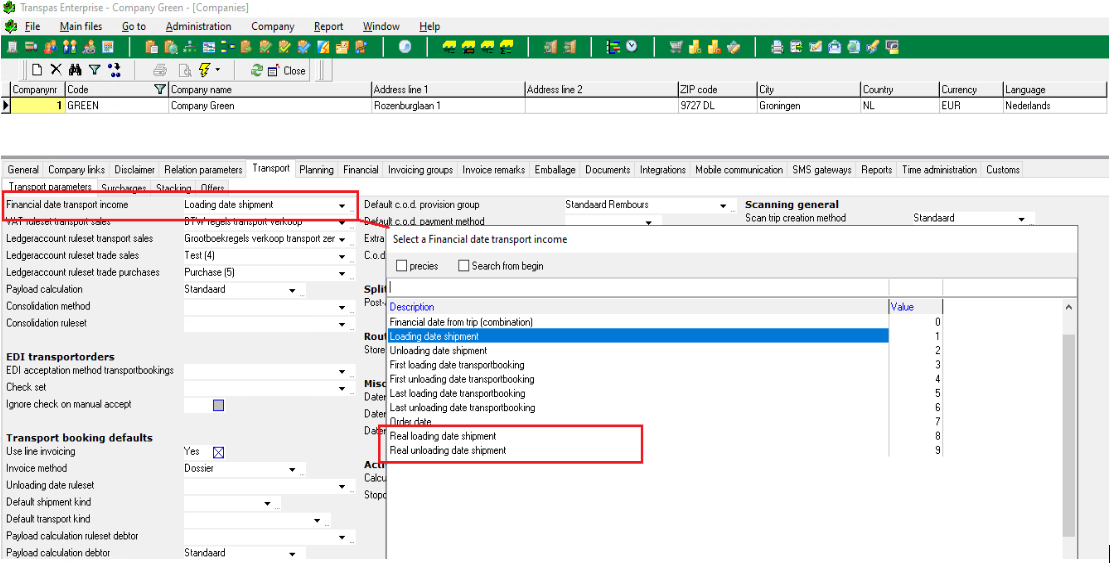Image resolution: width=1110 pixels, height=563 pixels.
Task: Click the filter funnel toolbar icon
Action: (94, 70)
